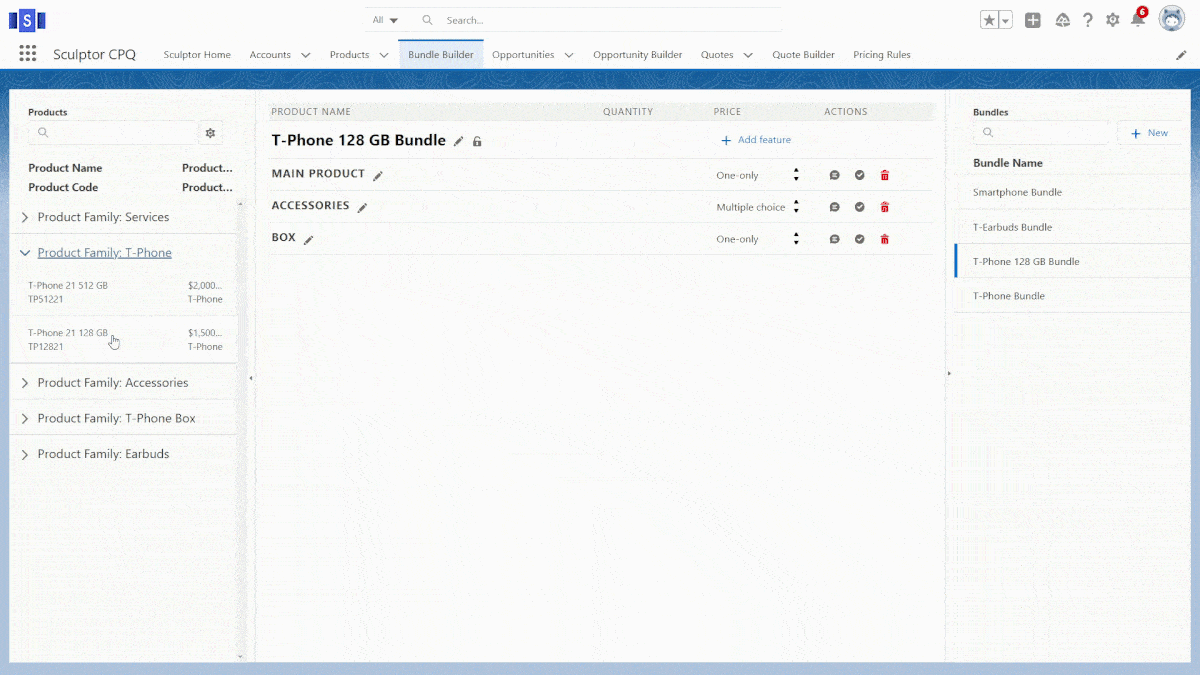Edit navigation bar pencil icon
This screenshot has height=675, width=1200.
pyautogui.click(x=1181, y=55)
